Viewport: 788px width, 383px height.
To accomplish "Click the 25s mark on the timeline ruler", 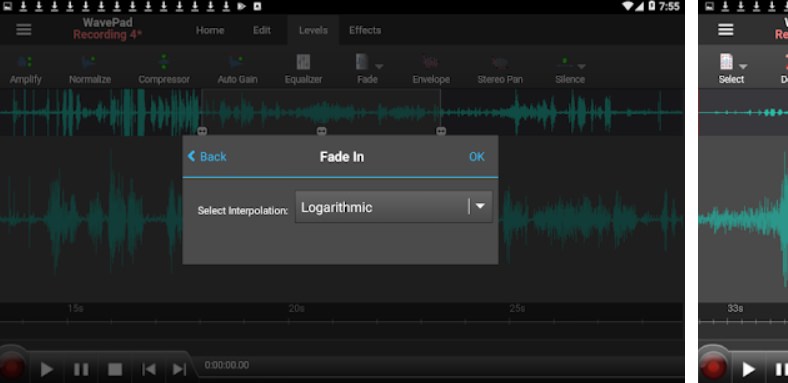I will [517, 308].
